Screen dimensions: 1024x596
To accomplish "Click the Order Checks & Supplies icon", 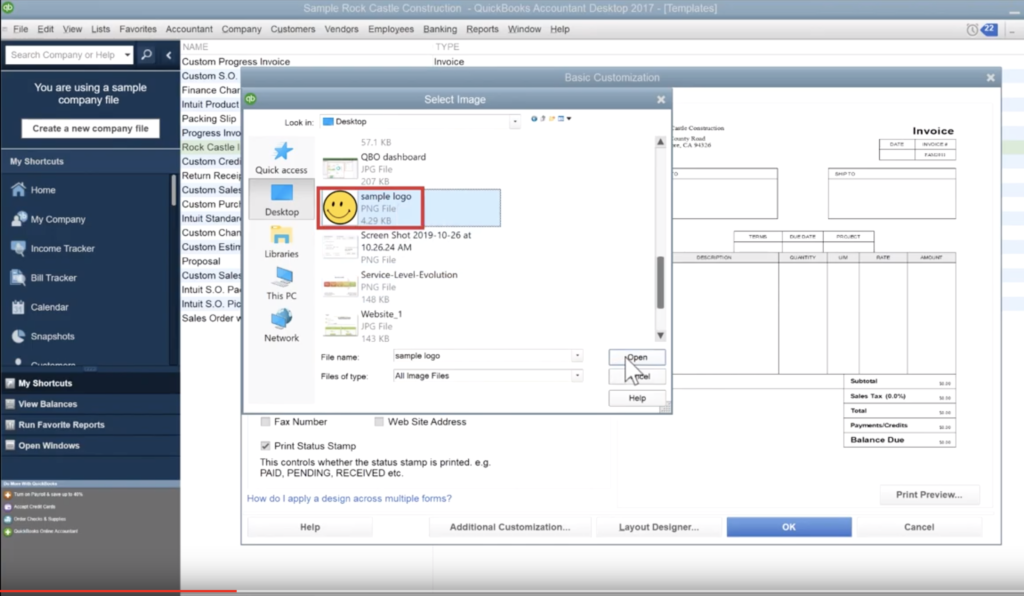I will pyautogui.click(x=8, y=520).
